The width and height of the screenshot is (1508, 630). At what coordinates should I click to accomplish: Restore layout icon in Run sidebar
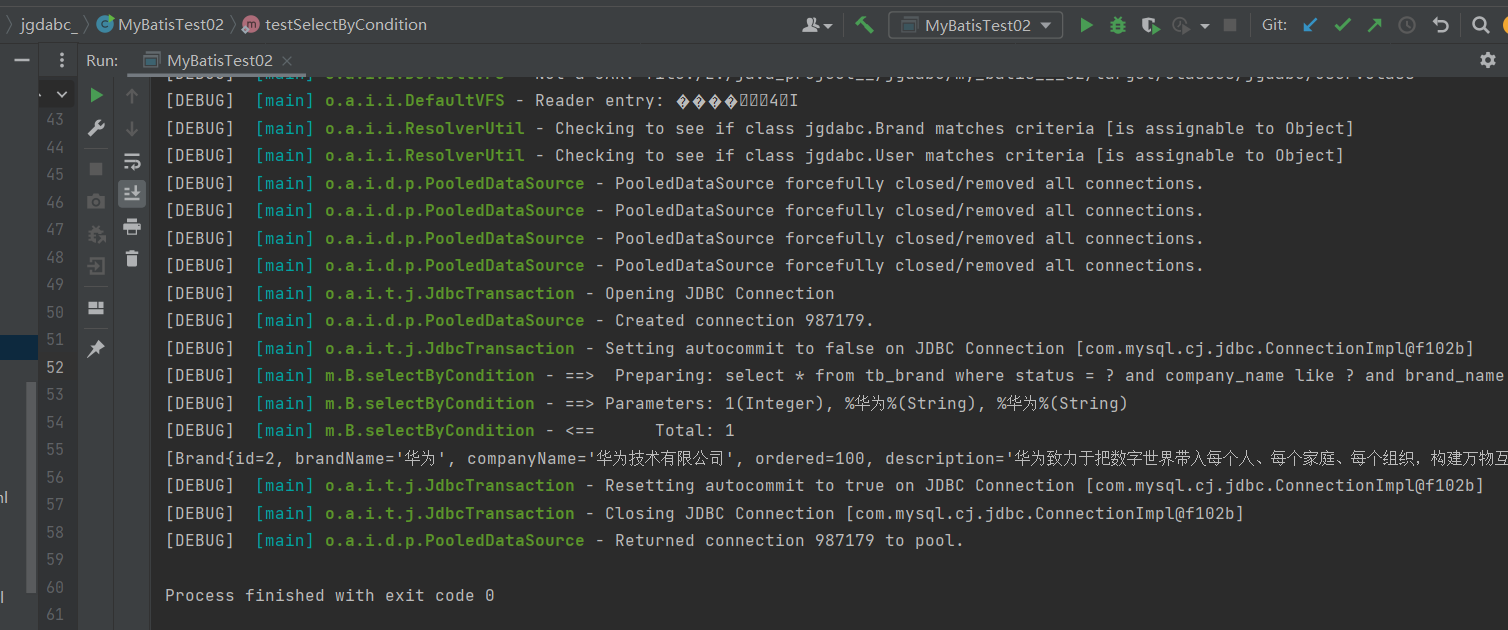coord(96,307)
